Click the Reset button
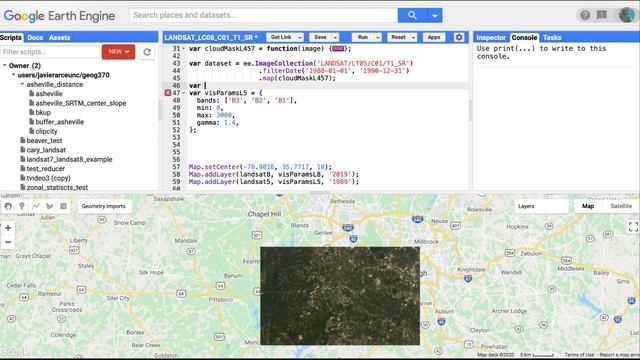Image resolution: width=640 pixels, height=360 pixels. tap(398, 37)
